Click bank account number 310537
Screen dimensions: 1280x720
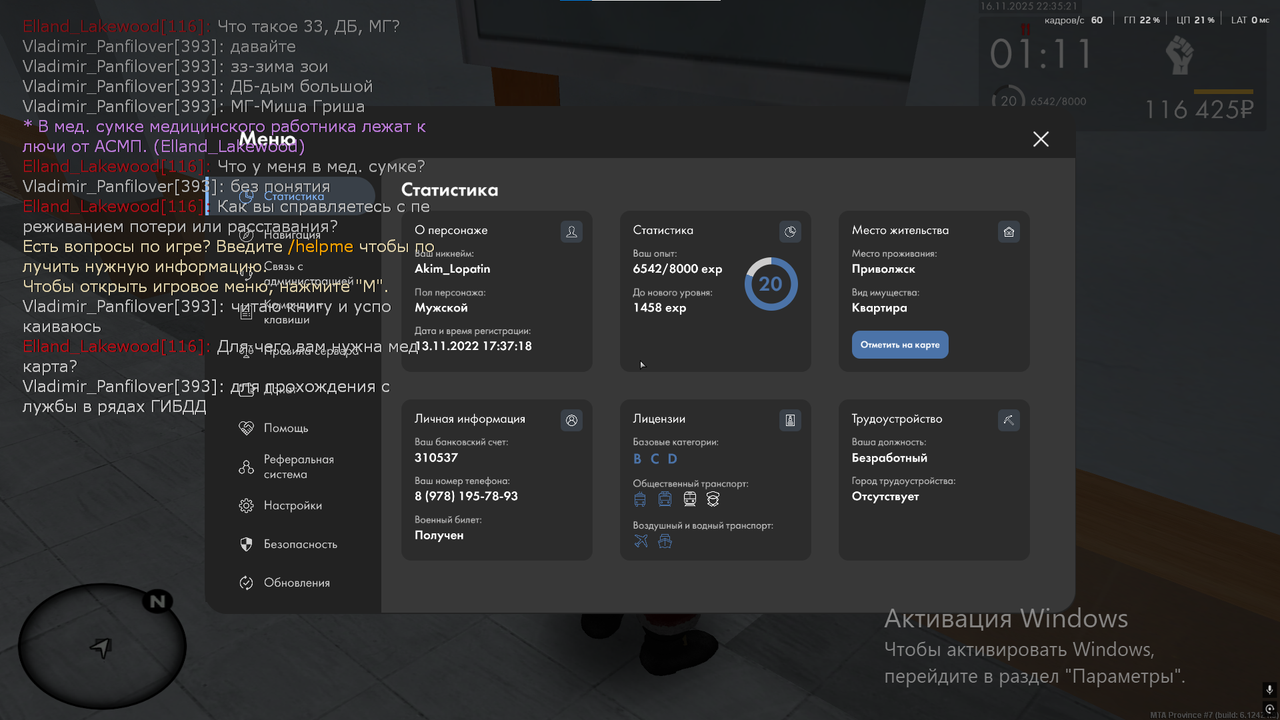point(436,458)
